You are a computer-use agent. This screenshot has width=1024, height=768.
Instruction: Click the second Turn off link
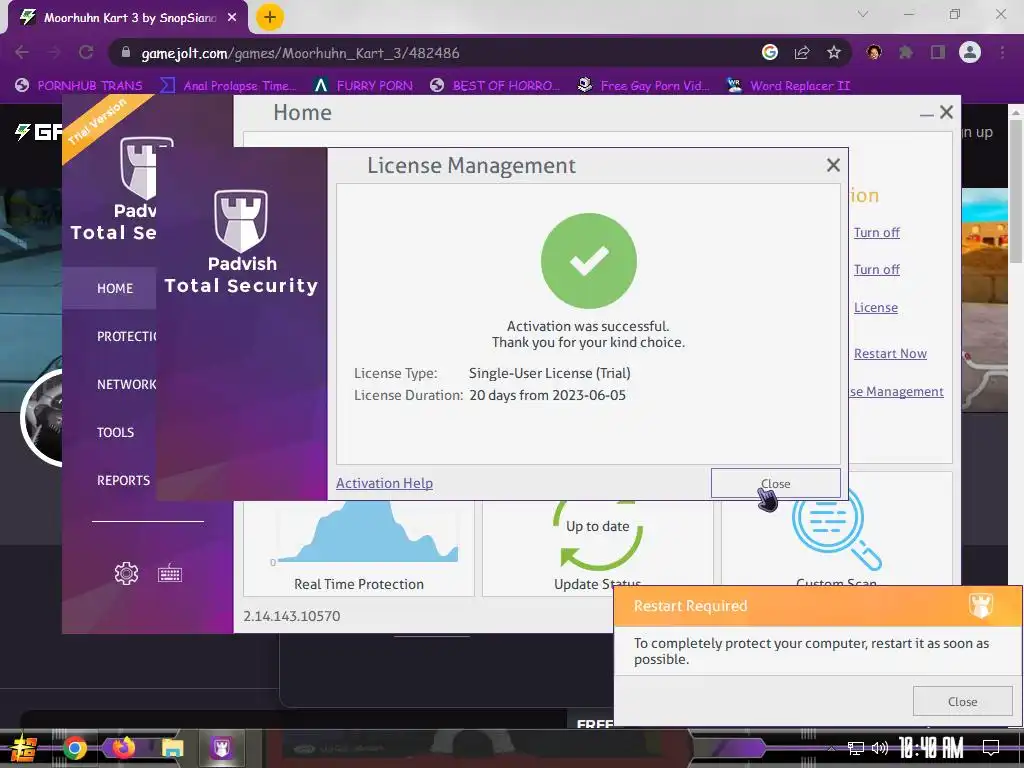pyautogui.click(x=876, y=270)
